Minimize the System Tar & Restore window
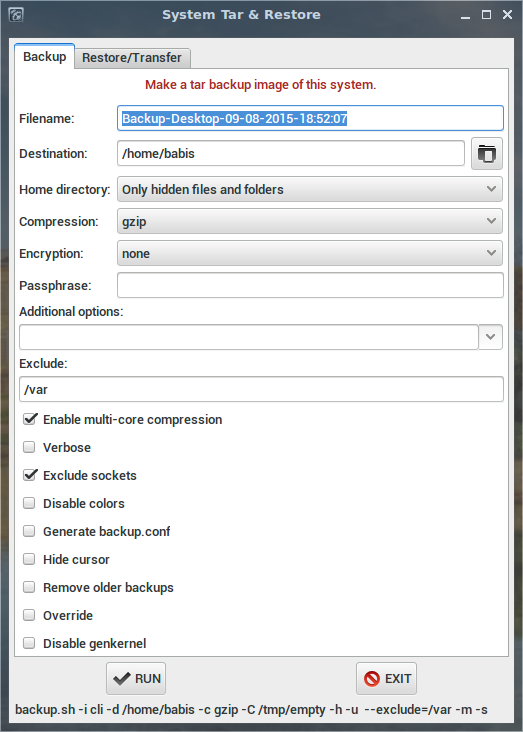 (x=465, y=15)
